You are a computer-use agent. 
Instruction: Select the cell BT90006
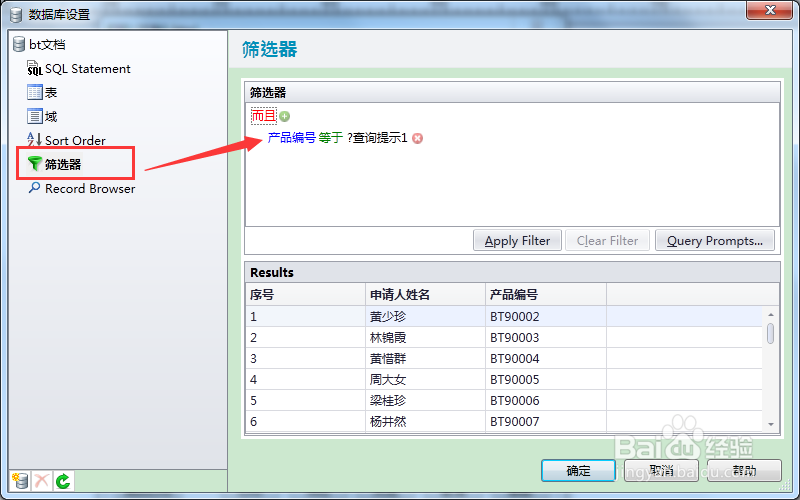point(546,400)
